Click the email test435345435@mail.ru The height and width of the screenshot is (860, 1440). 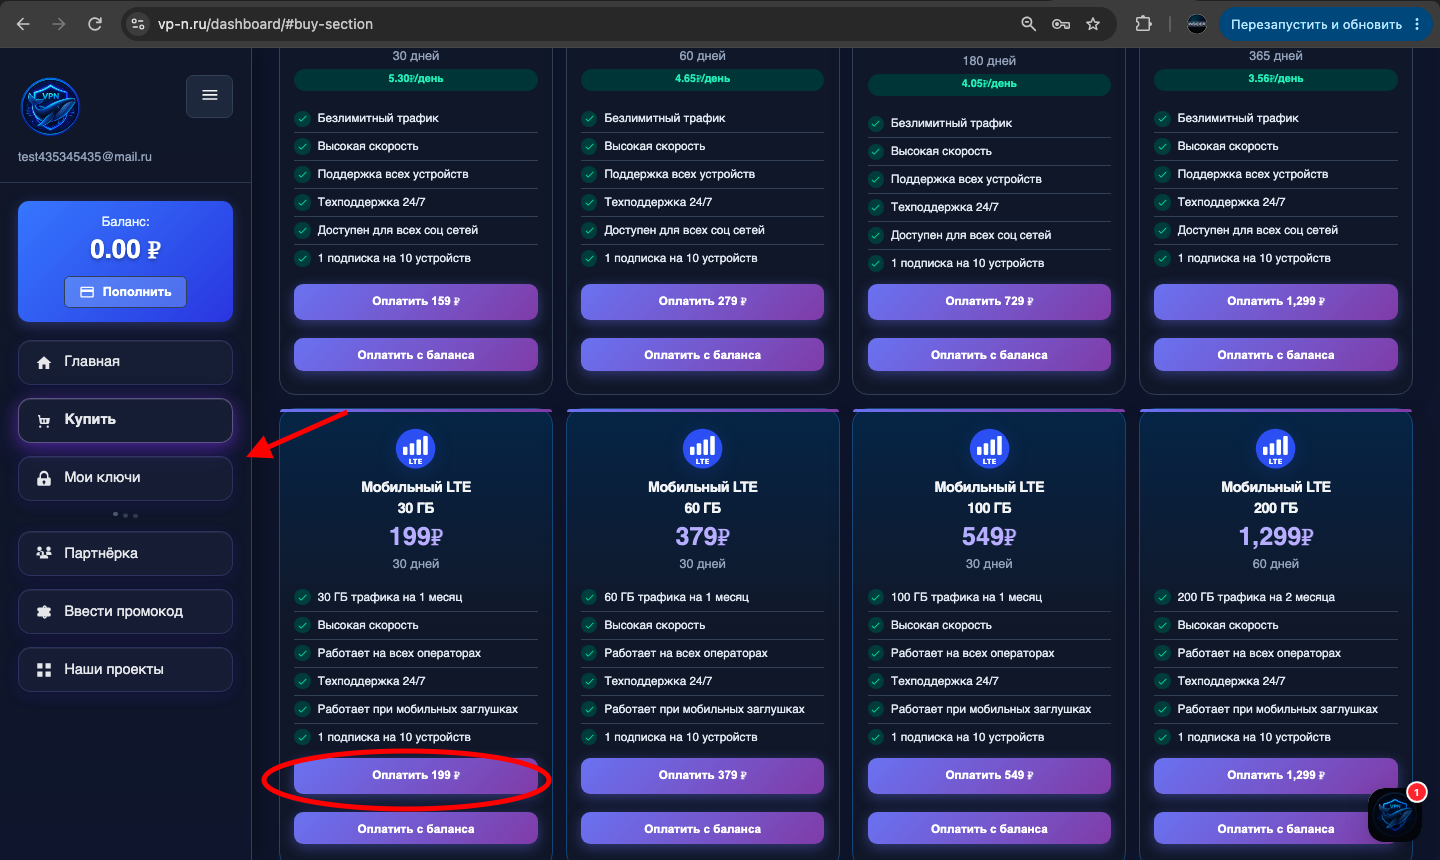[x=85, y=157]
